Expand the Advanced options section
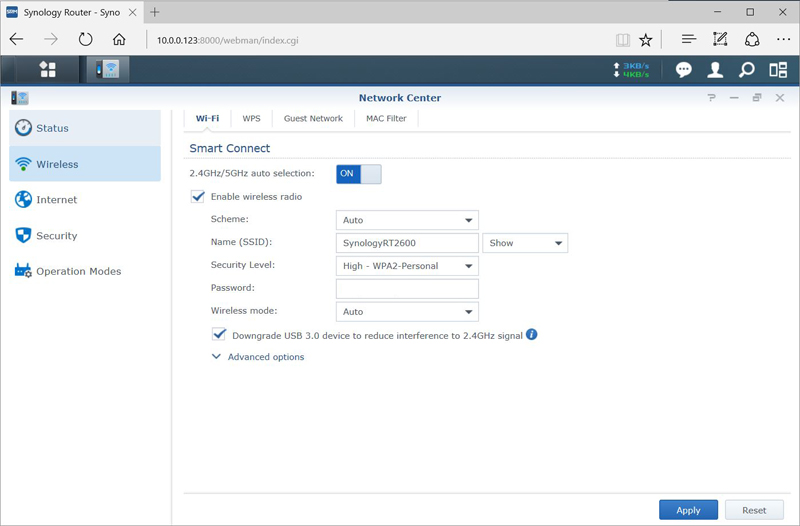Viewport: 800px width, 526px height. click(x=258, y=357)
